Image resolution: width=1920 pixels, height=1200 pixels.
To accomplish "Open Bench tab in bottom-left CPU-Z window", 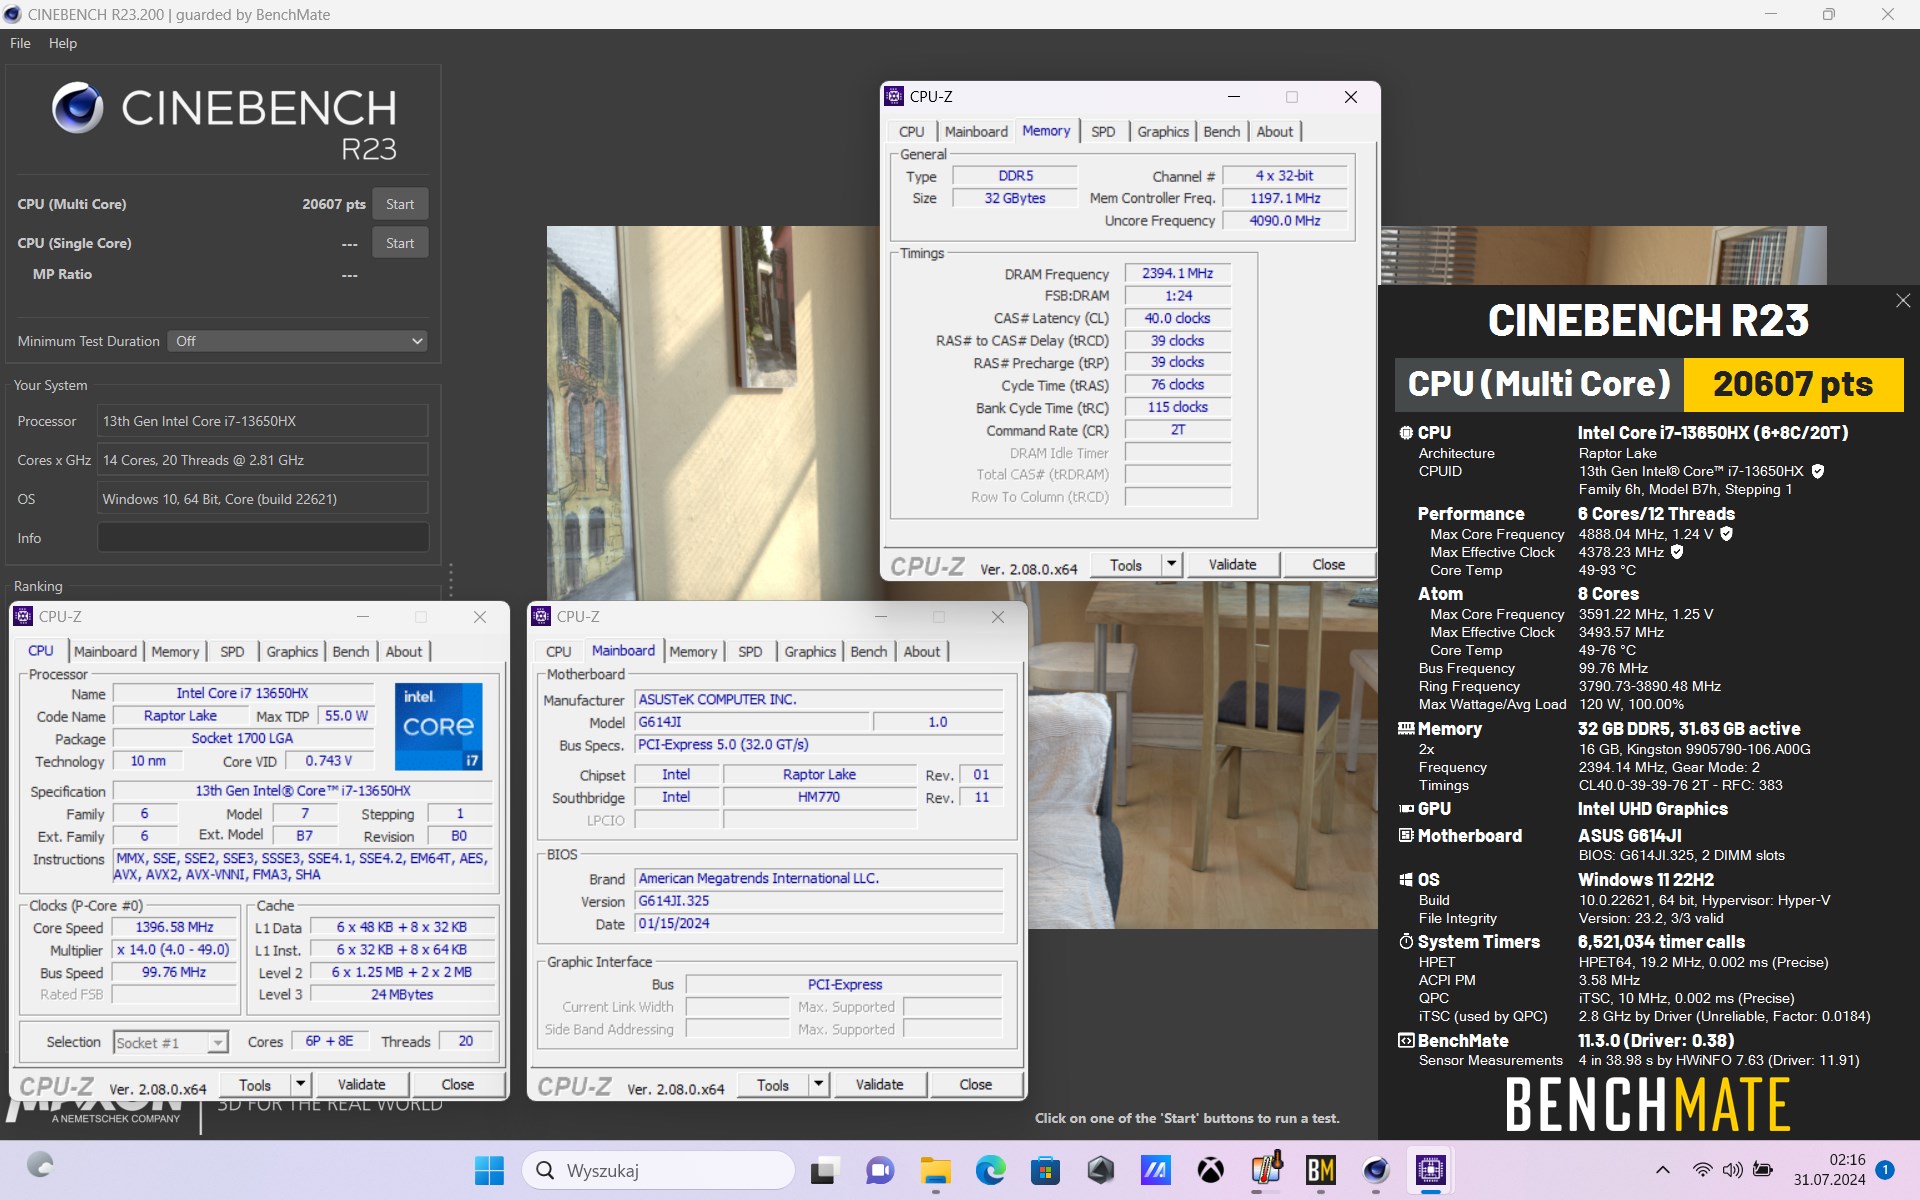I will coord(350,651).
